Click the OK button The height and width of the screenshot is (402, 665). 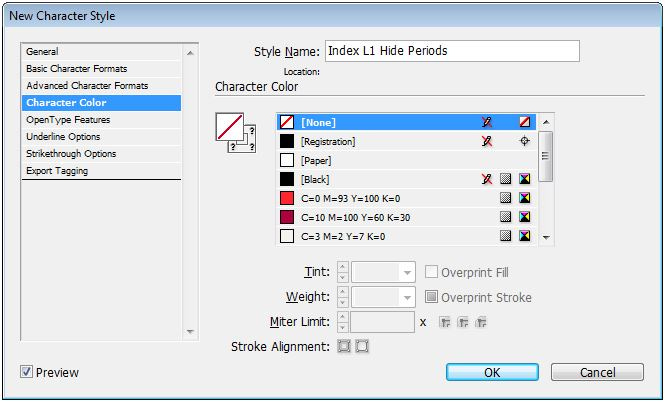pos(492,372)
